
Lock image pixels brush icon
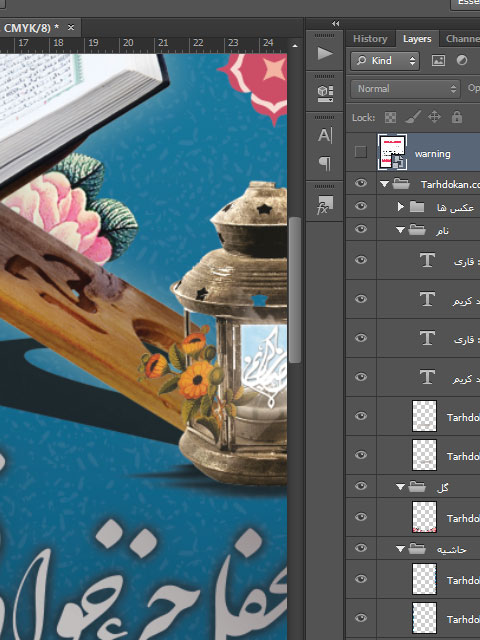413,118
